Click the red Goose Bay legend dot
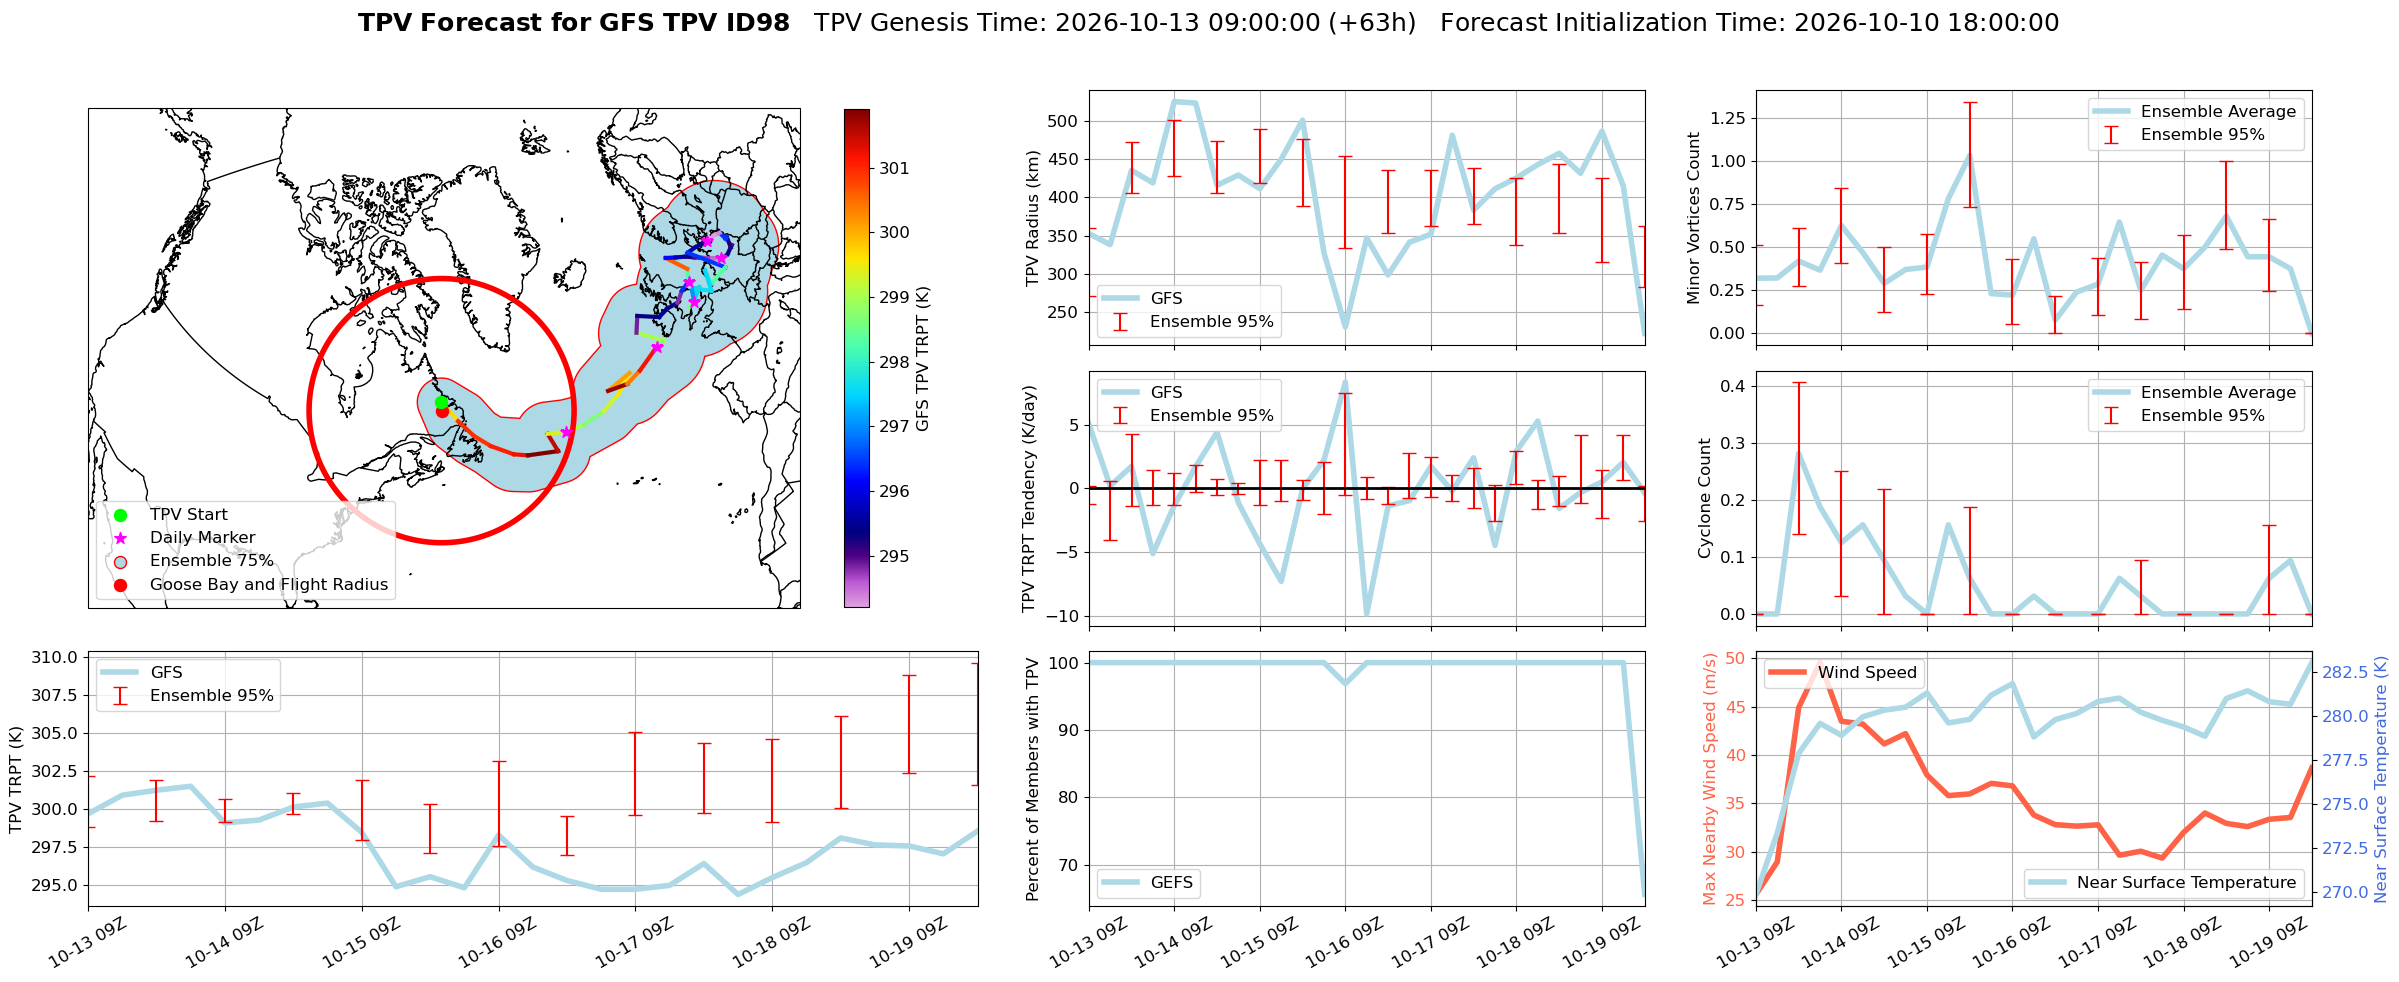Screen dimensions: 2399x982 pos(120,585)
